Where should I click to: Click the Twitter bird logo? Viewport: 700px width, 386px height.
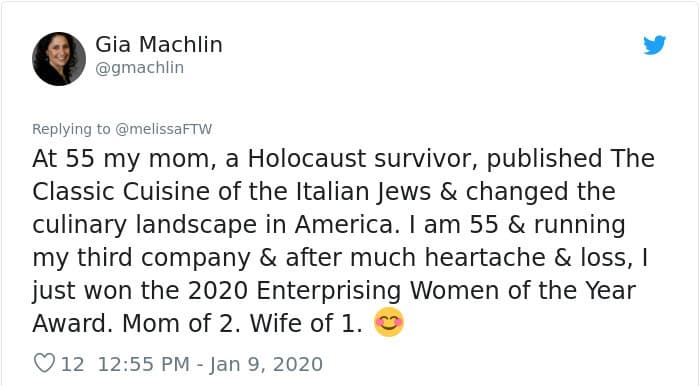(654, 45)
